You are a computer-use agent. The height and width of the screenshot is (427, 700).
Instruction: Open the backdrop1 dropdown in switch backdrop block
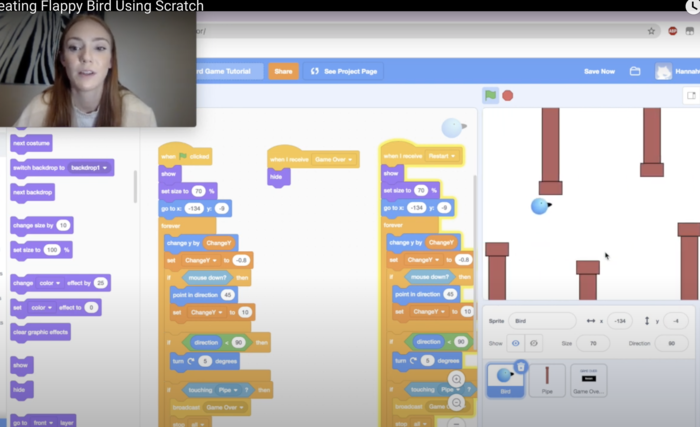(89, 167)
